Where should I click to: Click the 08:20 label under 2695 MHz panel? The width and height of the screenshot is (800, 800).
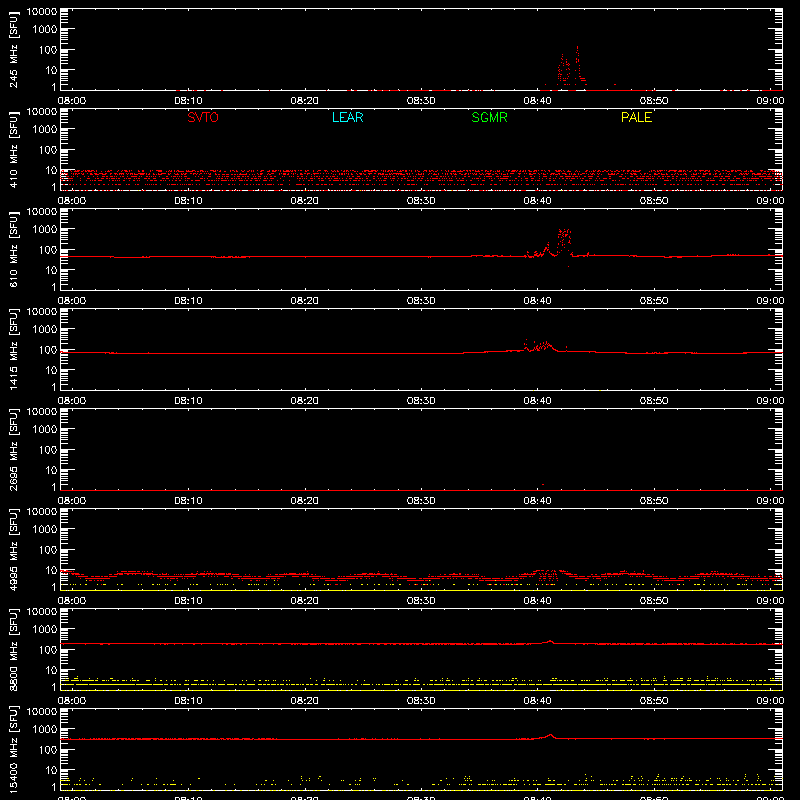[x=305, y=501]
